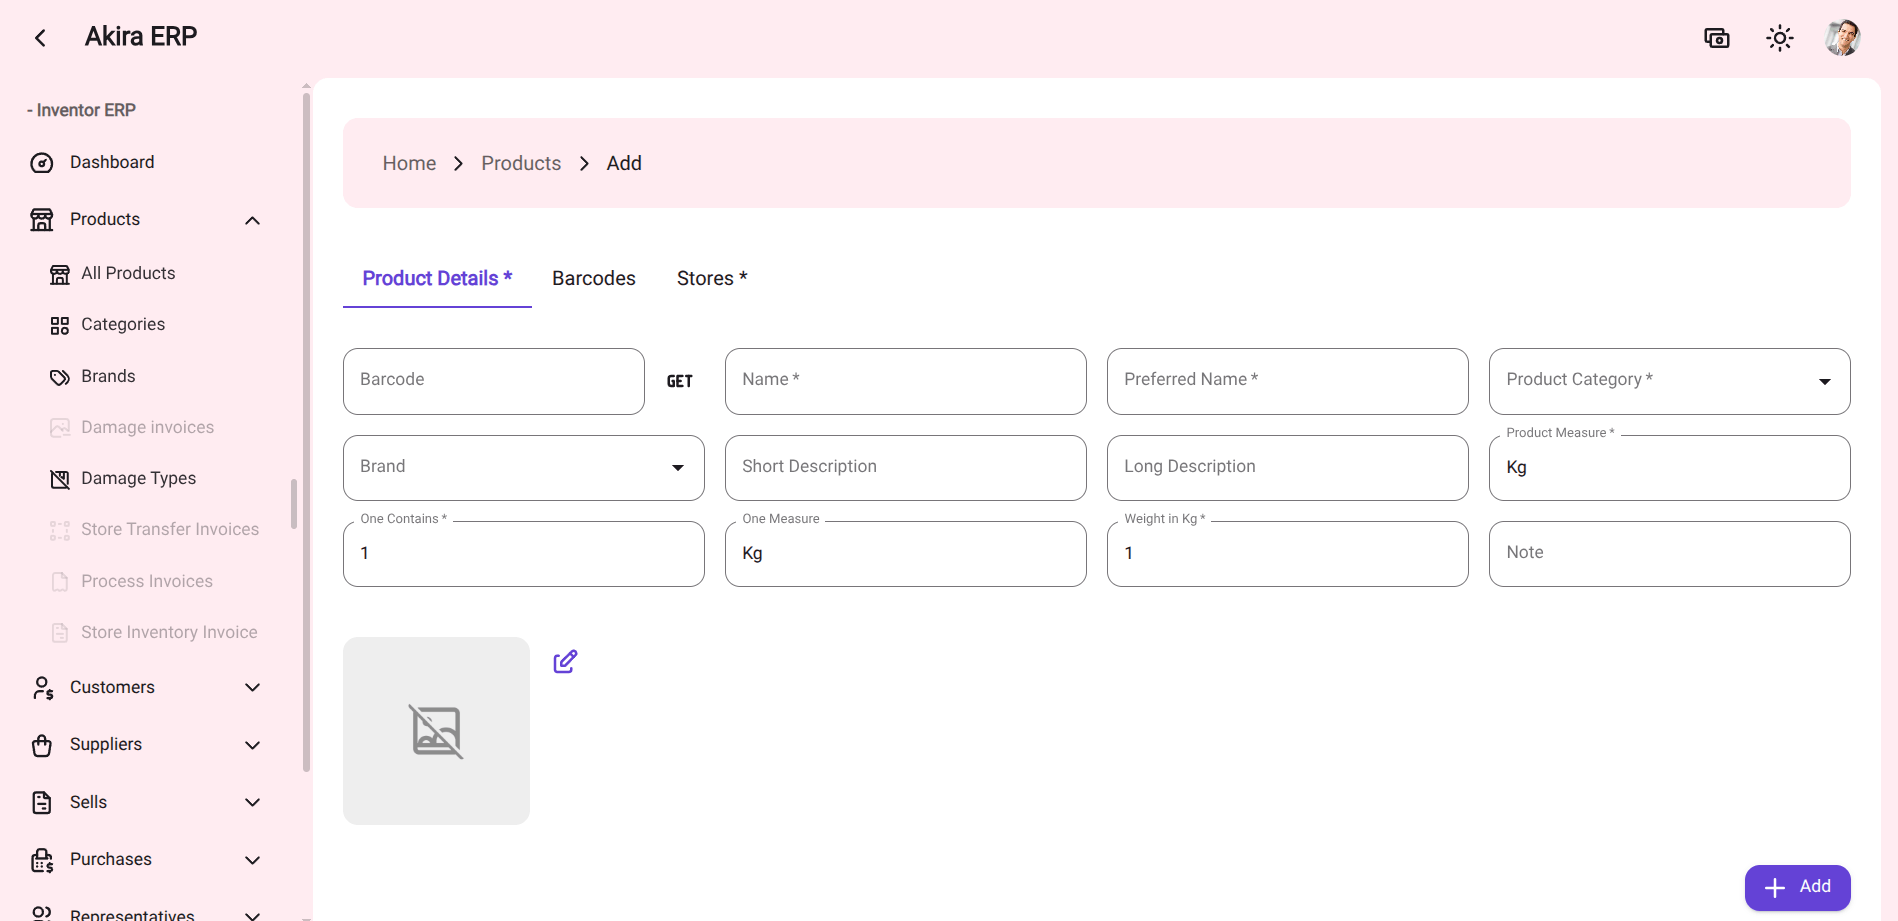Go to Products in breadcrumb

(521, 163)
